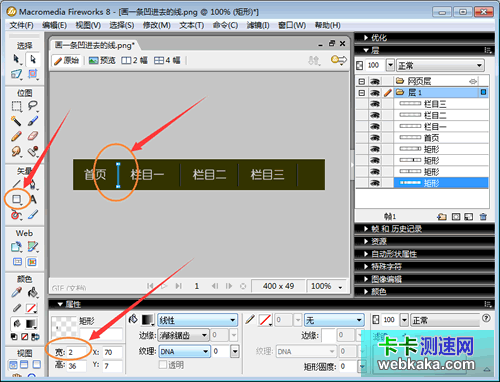This screenshot has width=500, height=382.
Task: Toggle eye icon for 层 1
Action: [x=375, y=93]
